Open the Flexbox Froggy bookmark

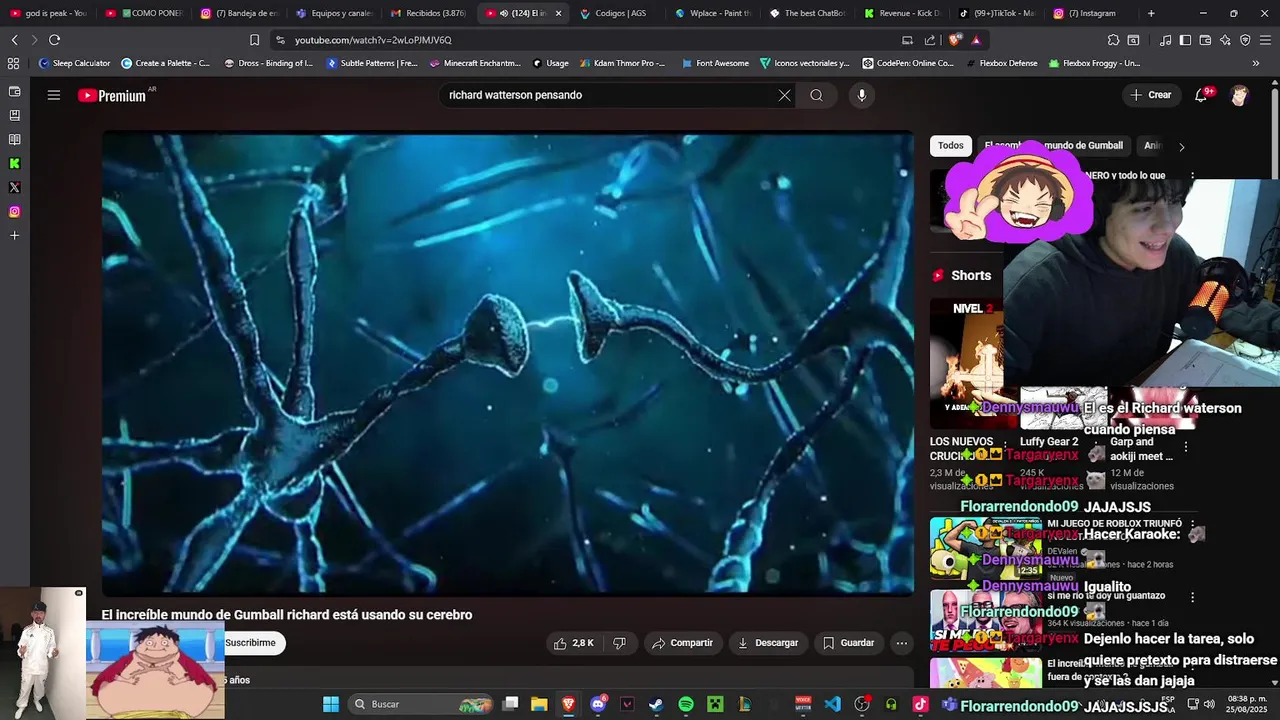[1094, 63]
